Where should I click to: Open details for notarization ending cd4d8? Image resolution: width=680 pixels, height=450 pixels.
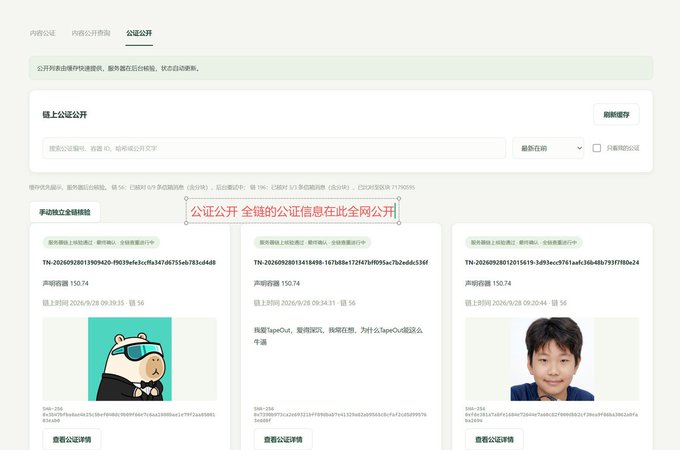tap(72, 439)
